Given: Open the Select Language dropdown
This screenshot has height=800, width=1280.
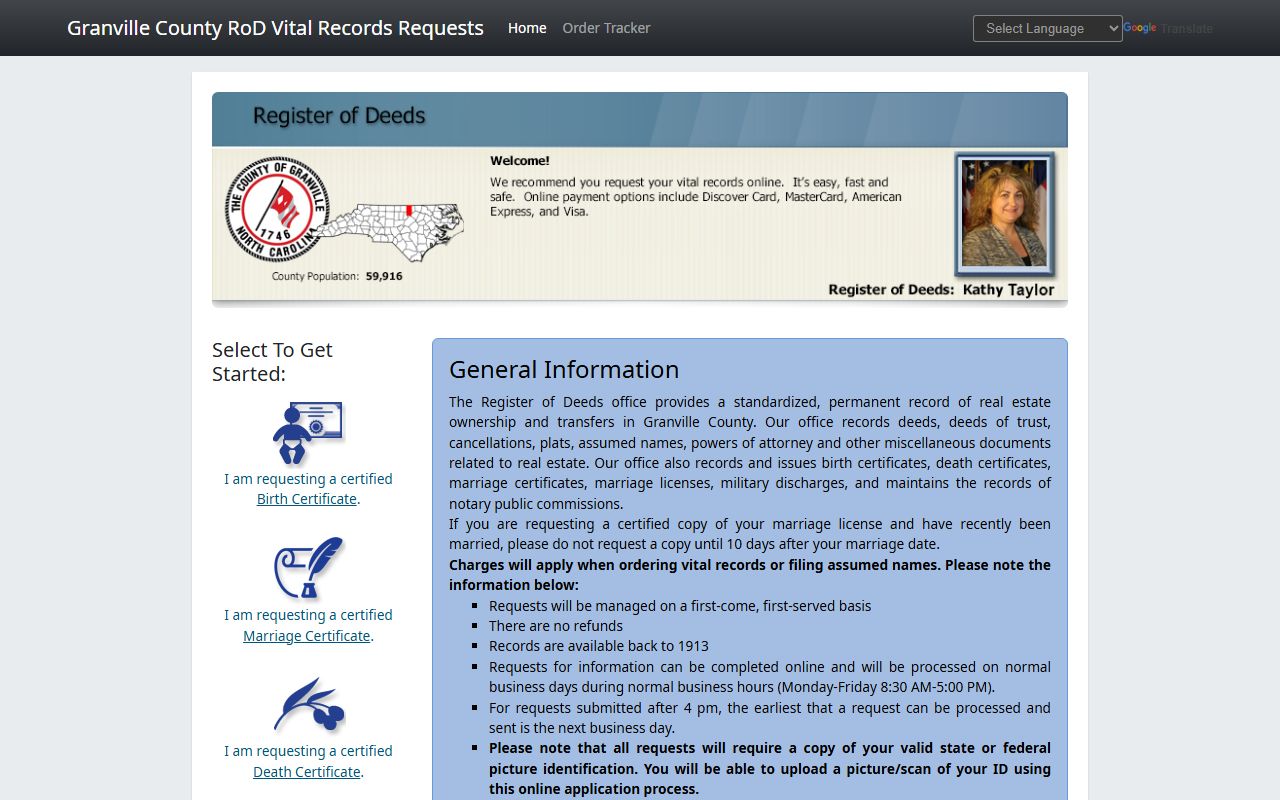Looking at the screenshot, I should [x=1048, y=28].
